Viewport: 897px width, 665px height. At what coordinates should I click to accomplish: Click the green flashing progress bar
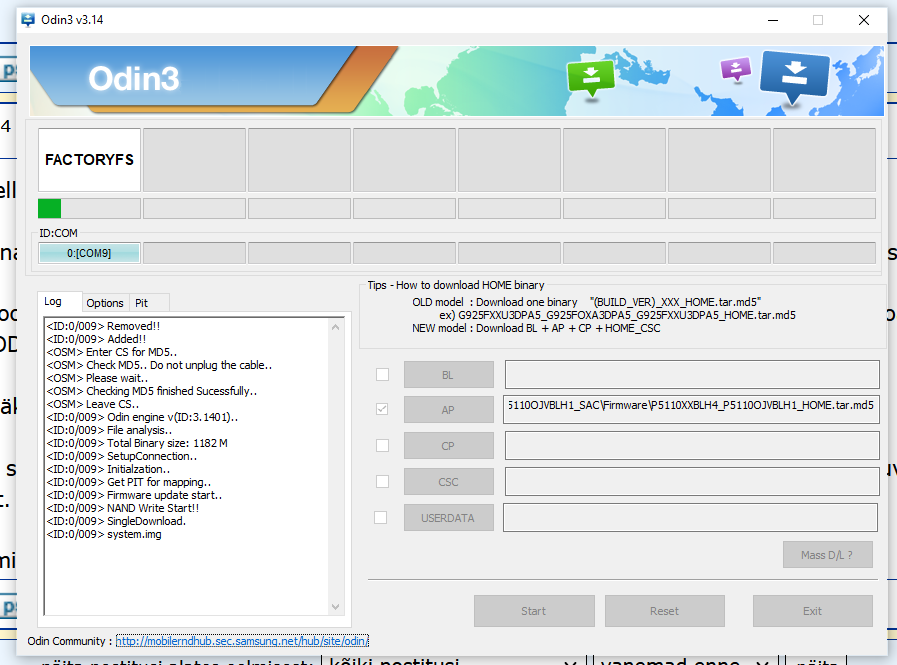89,208
